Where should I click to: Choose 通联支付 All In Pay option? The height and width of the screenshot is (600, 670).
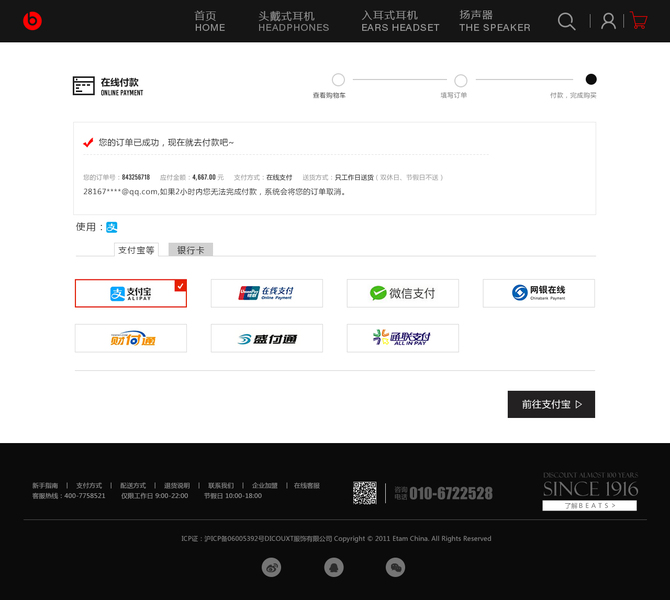[x=403, y=338]
